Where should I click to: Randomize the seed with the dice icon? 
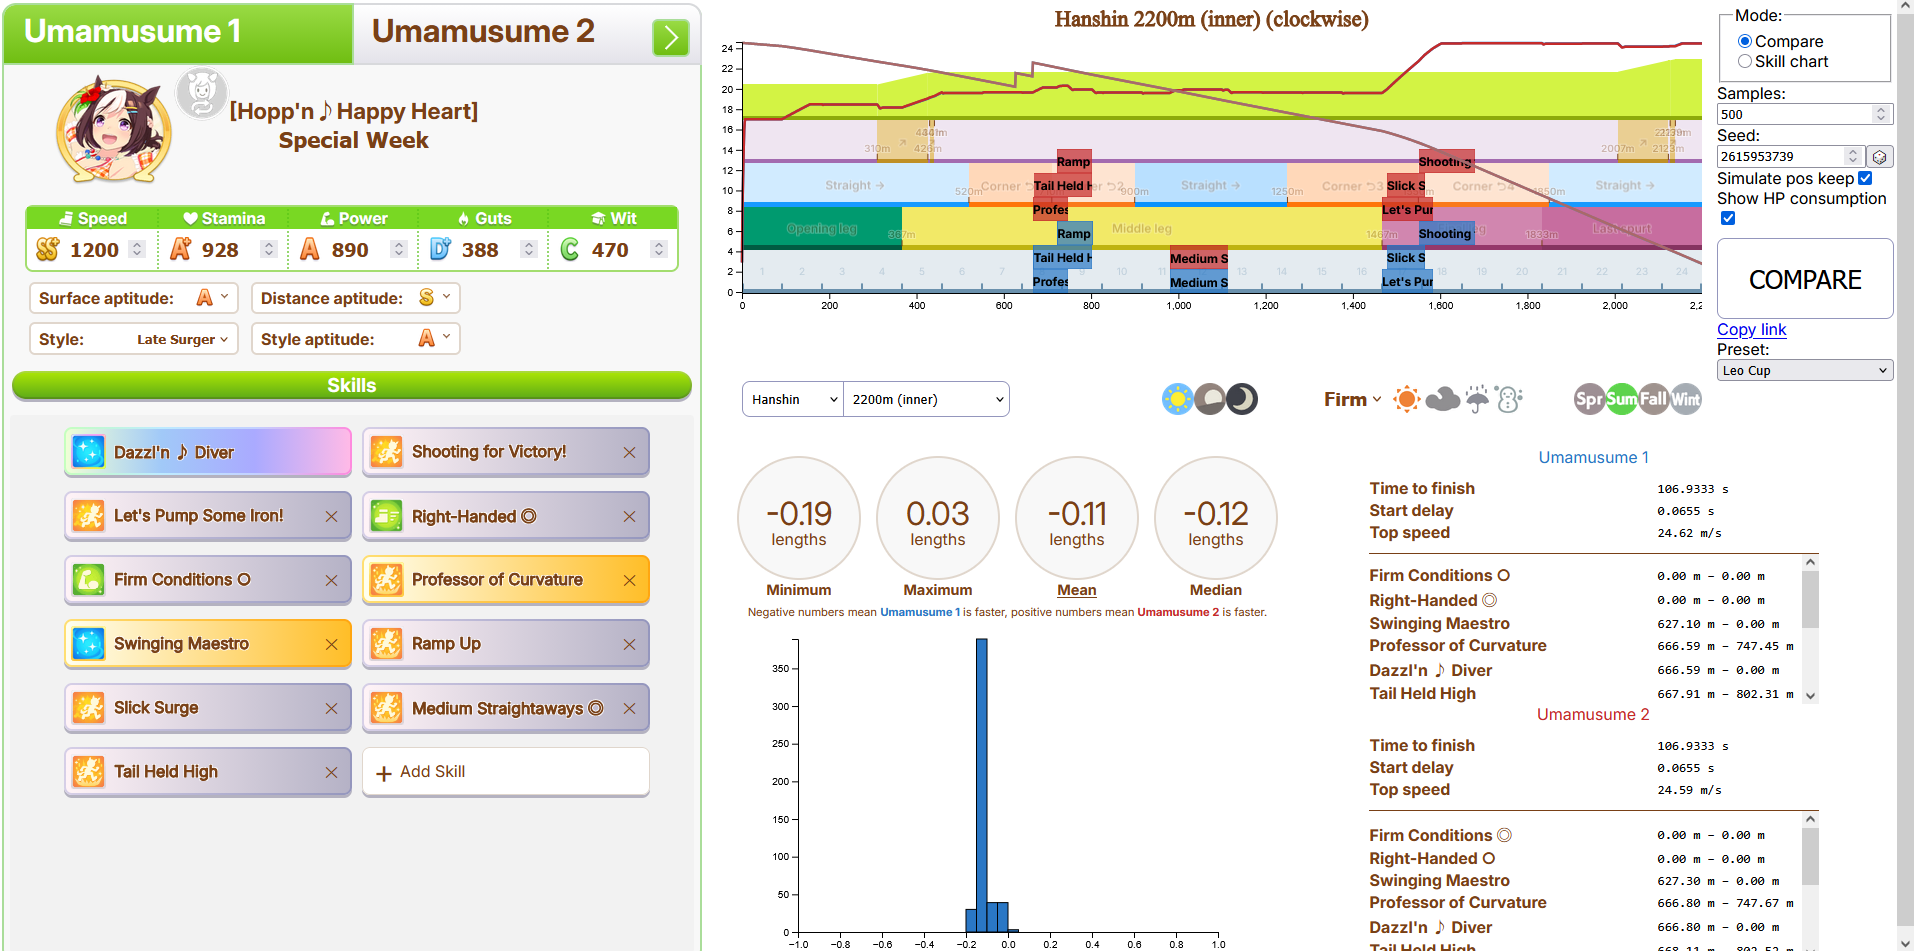tap(1880, 157)
